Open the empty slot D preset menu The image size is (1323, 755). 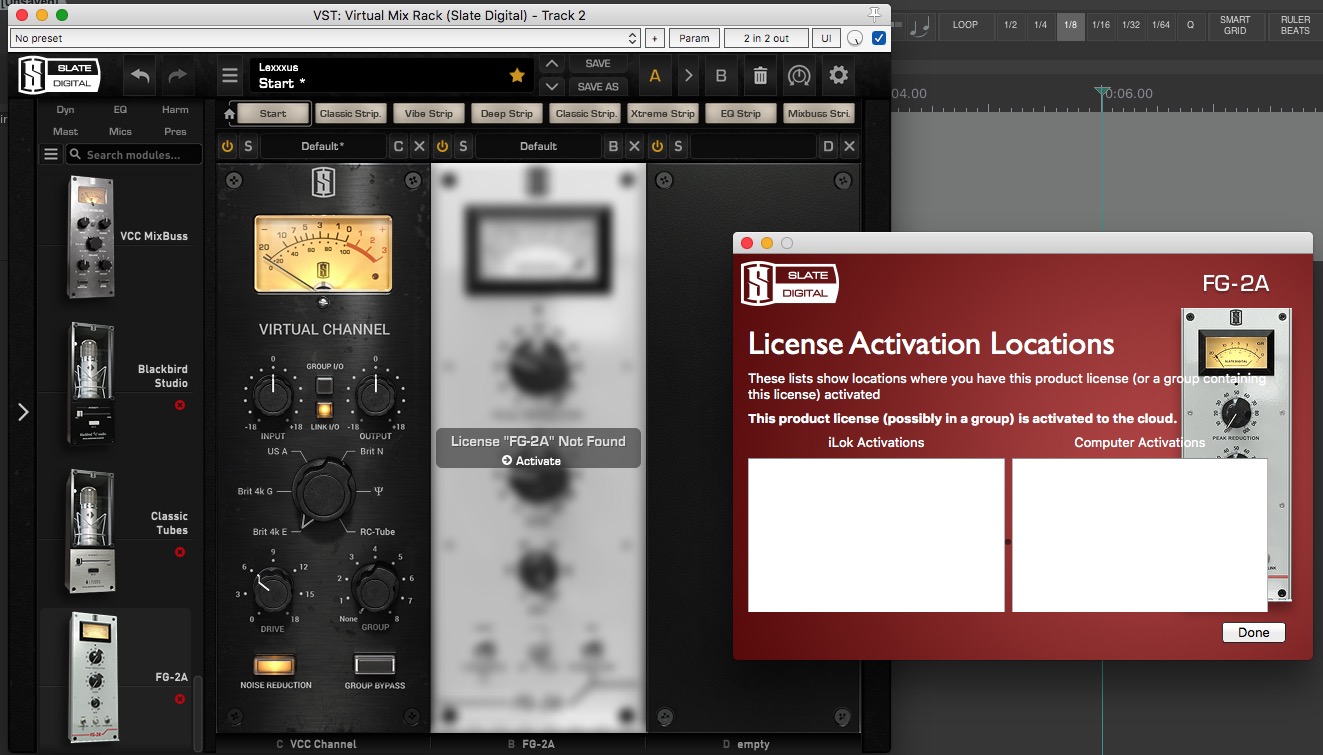753,147
